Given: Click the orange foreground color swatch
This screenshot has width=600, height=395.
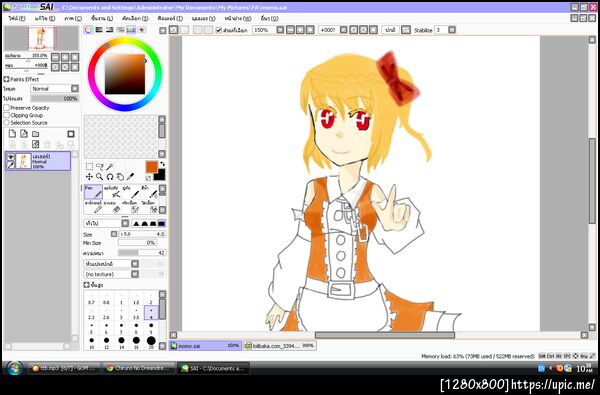Looking at the screenshot, I should (x=152, y=167).
